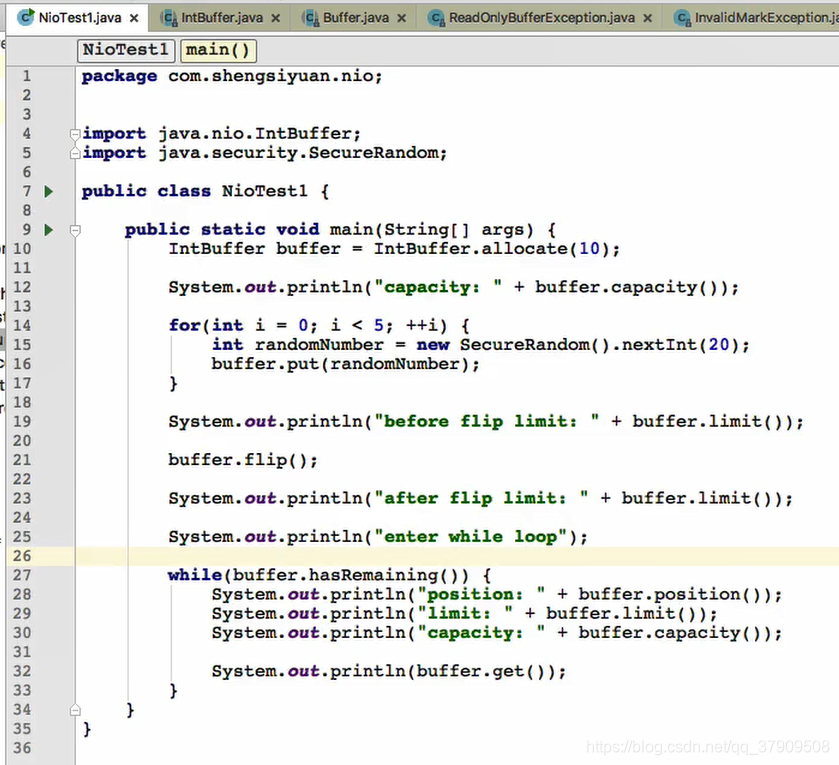Click on java.nio.IntBuffer import text
The height and width of the screenshot is (765, 839).
(259, 133)
